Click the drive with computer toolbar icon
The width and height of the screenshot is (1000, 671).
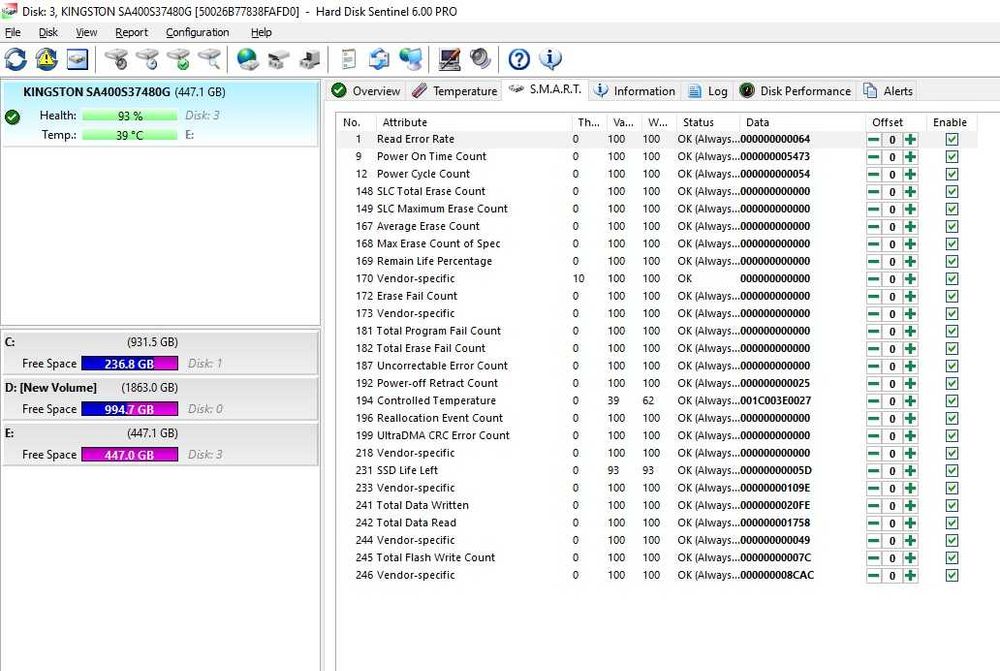pyautogui.click(x=309, y=59)
